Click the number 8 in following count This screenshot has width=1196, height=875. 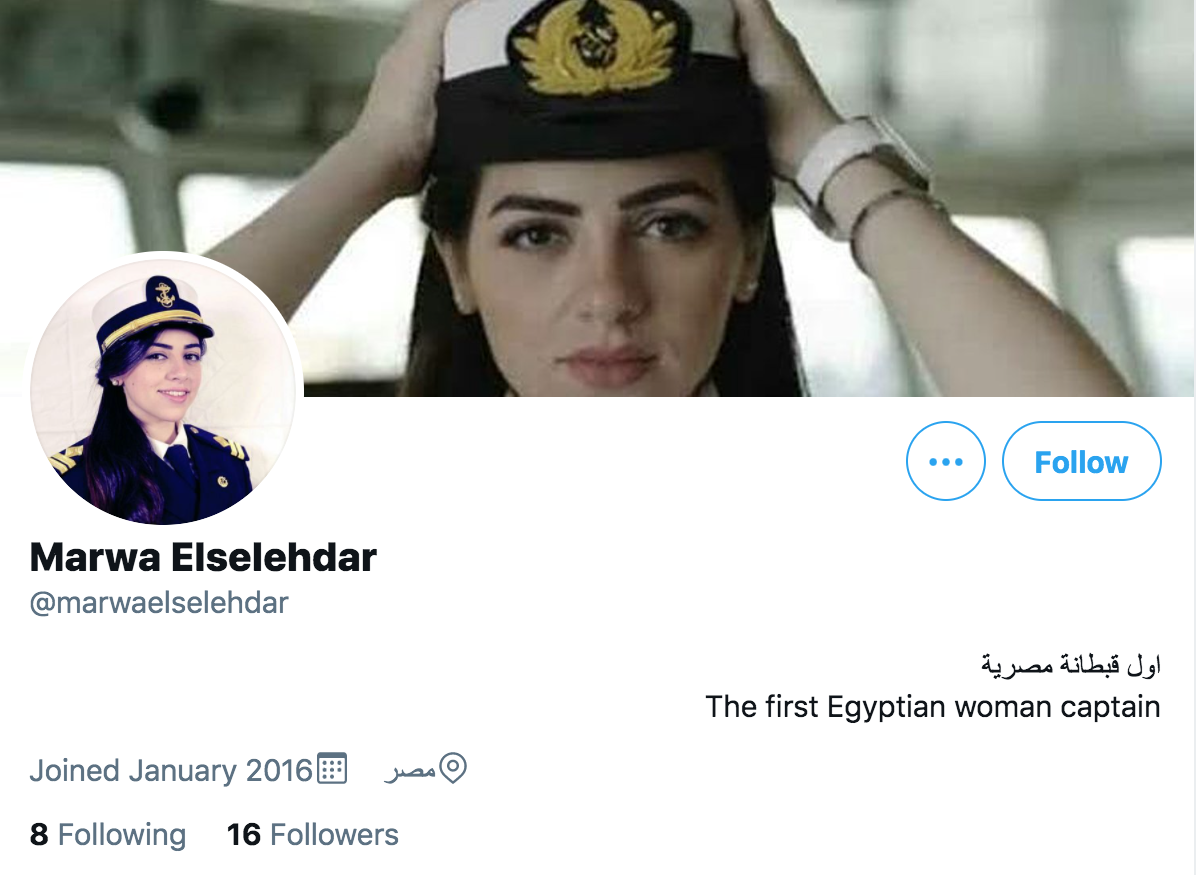coord(39,835)
